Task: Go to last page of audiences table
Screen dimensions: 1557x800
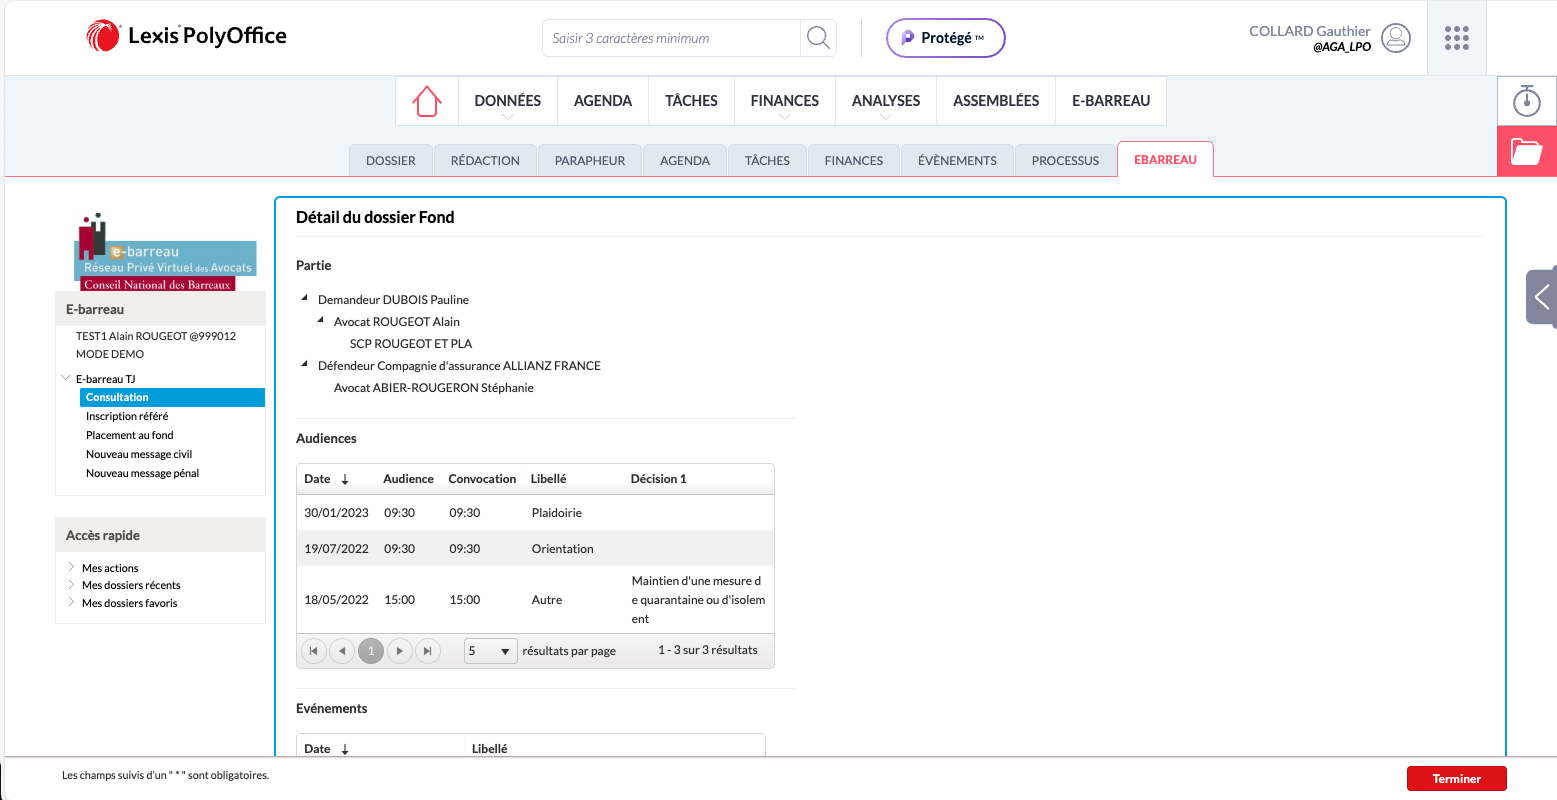Action: [428, 651]
